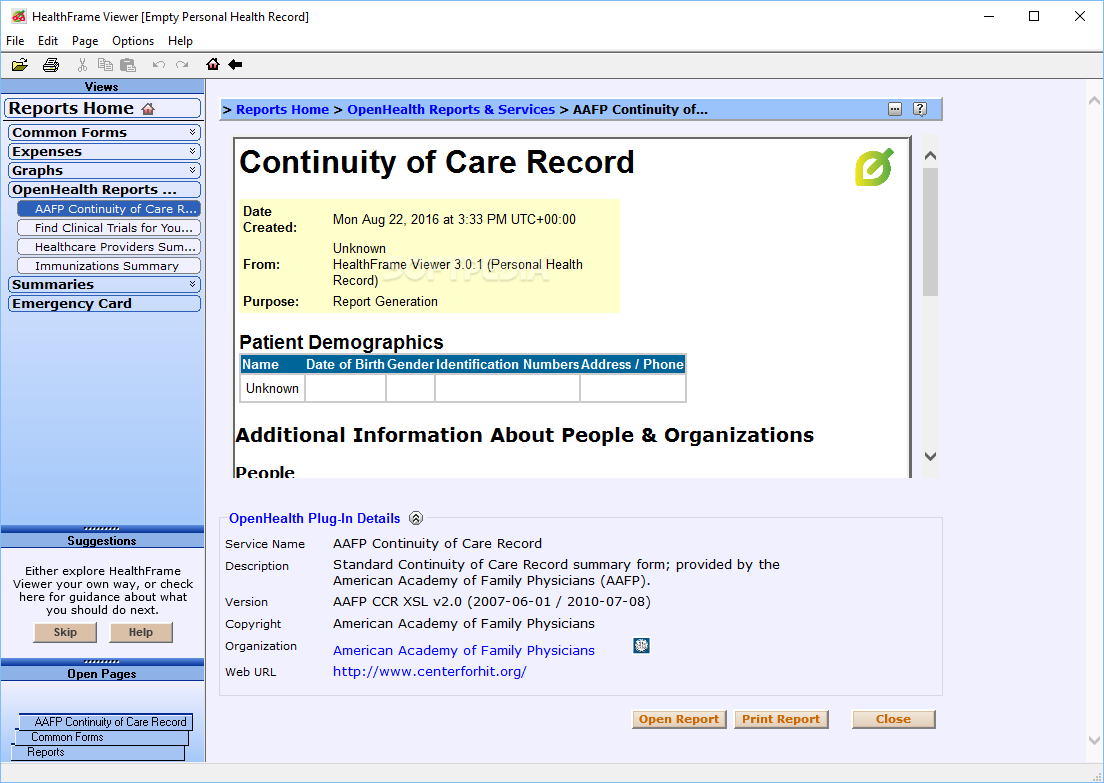Expand the Common Forms section
Viewport: 1104px width, 783px height.
click(x=192, y=132)
